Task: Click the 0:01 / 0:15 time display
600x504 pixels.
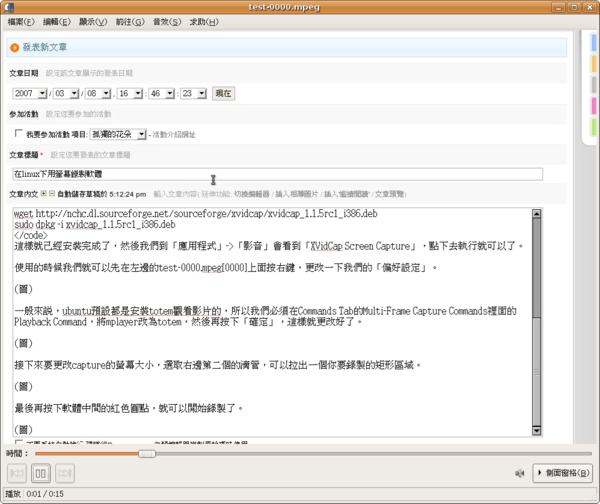Action: 45,494
